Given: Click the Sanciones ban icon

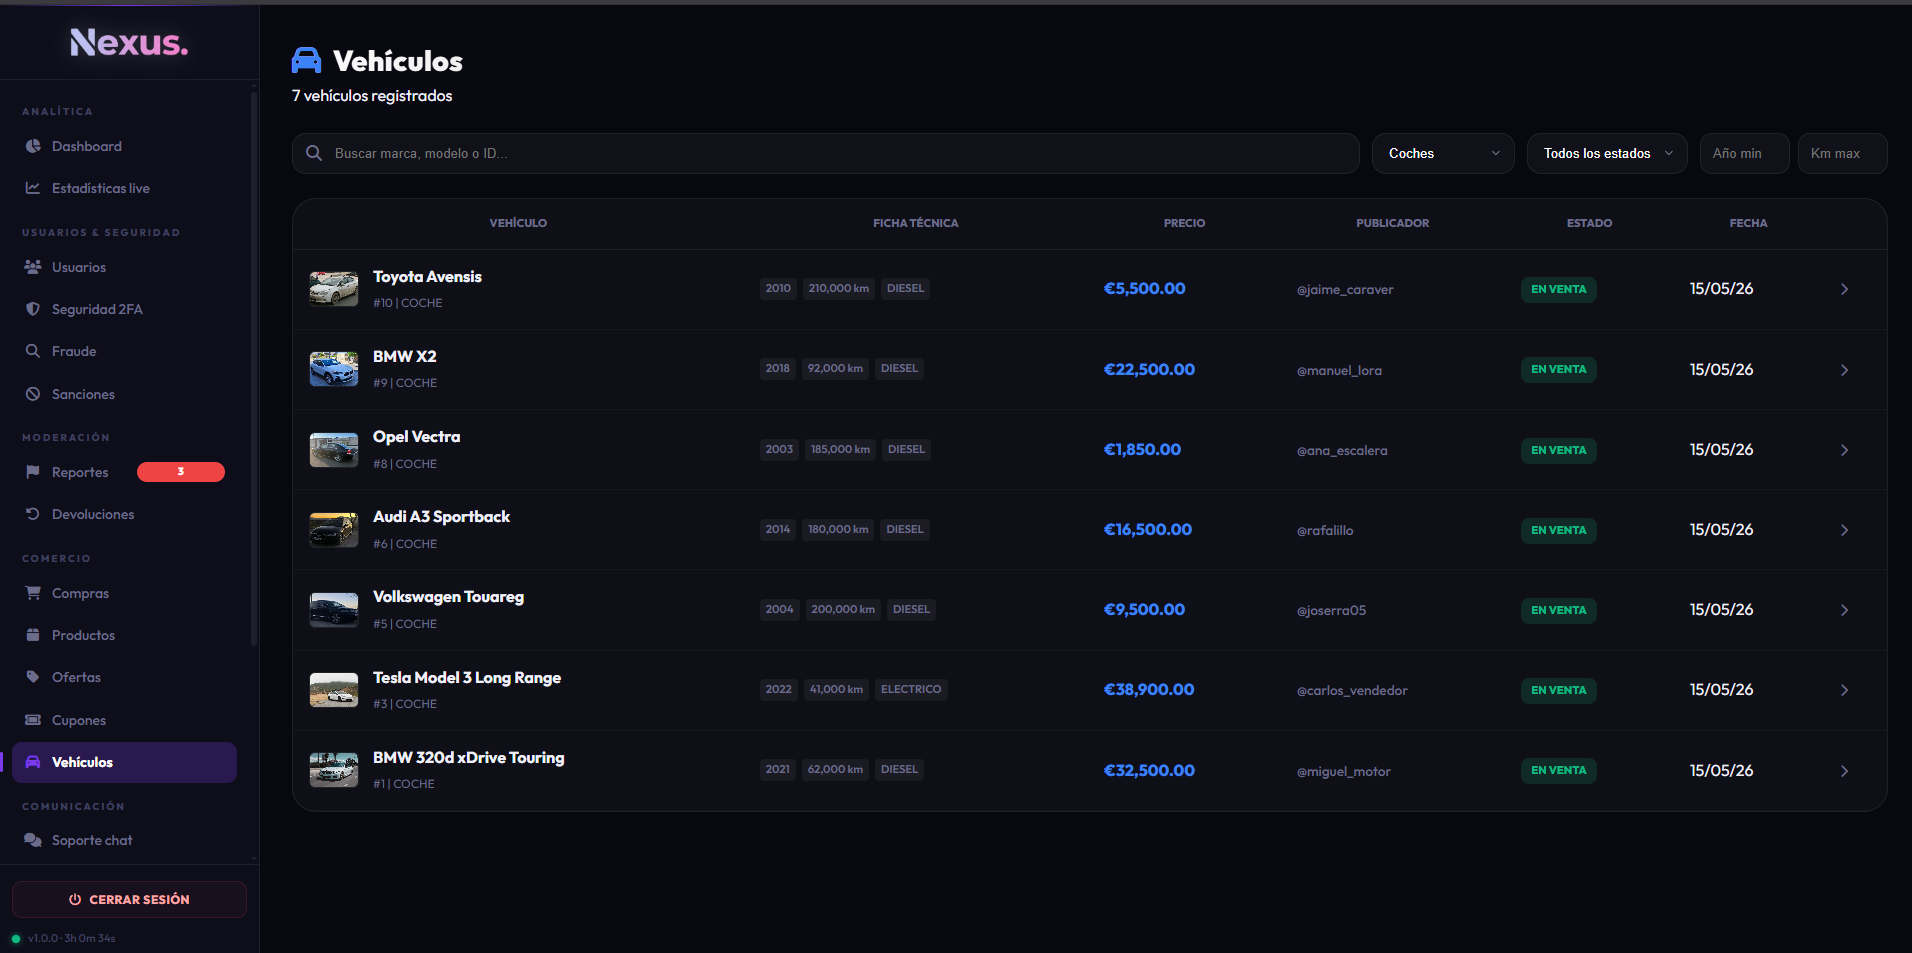Looking at the screenshot, I should pyautogui.click(x=33, y=394).
